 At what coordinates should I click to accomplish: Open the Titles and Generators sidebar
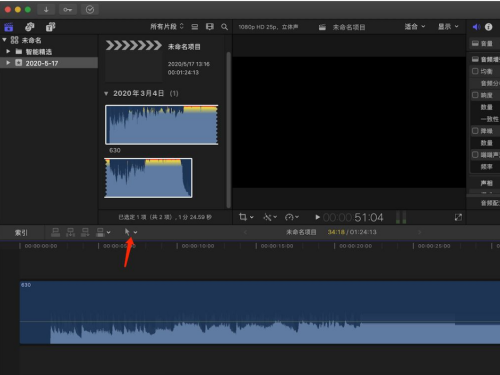point(50,27)
